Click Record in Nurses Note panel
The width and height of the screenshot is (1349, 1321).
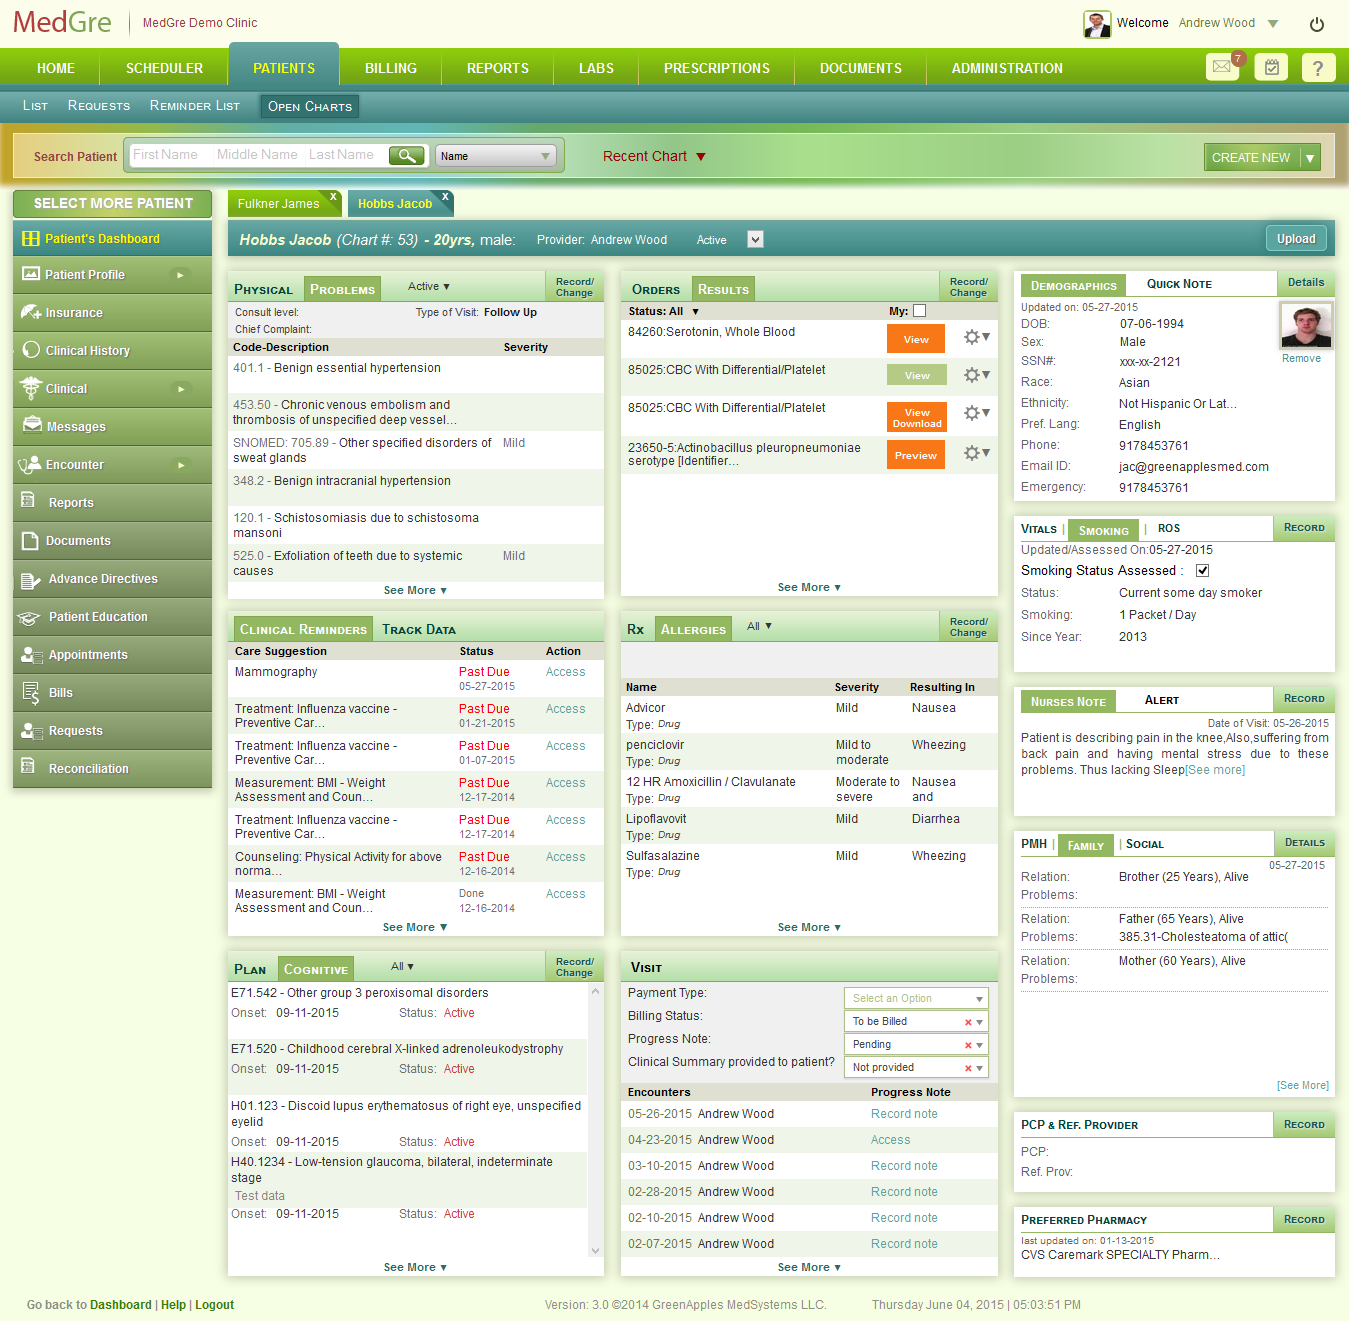point(1304,698)
